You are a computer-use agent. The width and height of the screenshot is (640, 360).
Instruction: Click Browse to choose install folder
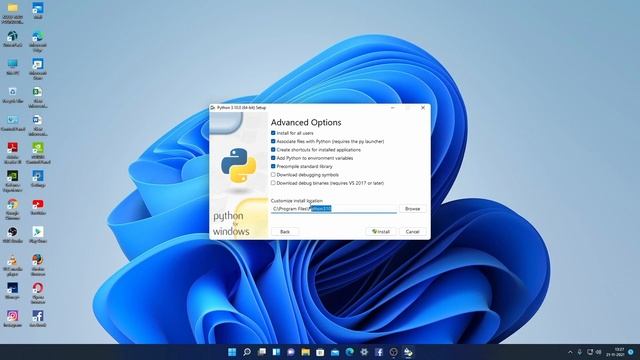412,209
